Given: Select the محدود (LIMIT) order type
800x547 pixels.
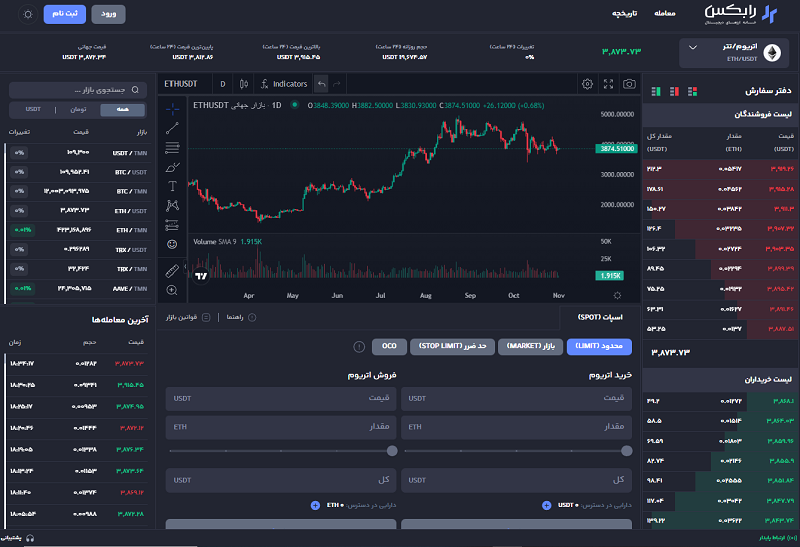Looking at the screenshot, I should (599, 346).
